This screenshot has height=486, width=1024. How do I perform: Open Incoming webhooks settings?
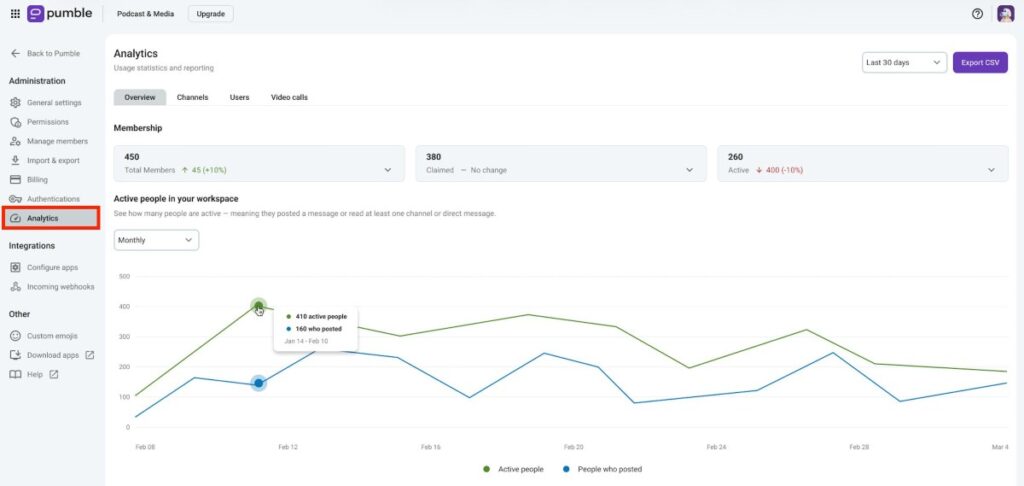coord(52,287)
